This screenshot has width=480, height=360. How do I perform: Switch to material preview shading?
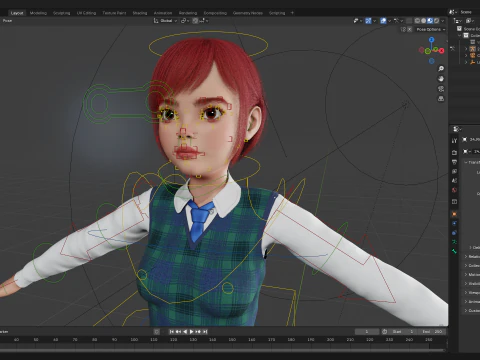click(x=430, y=21)
